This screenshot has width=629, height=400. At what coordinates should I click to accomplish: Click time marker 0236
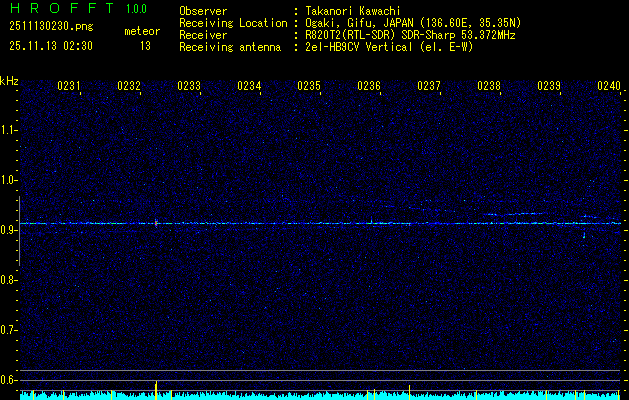click(369, 85)
